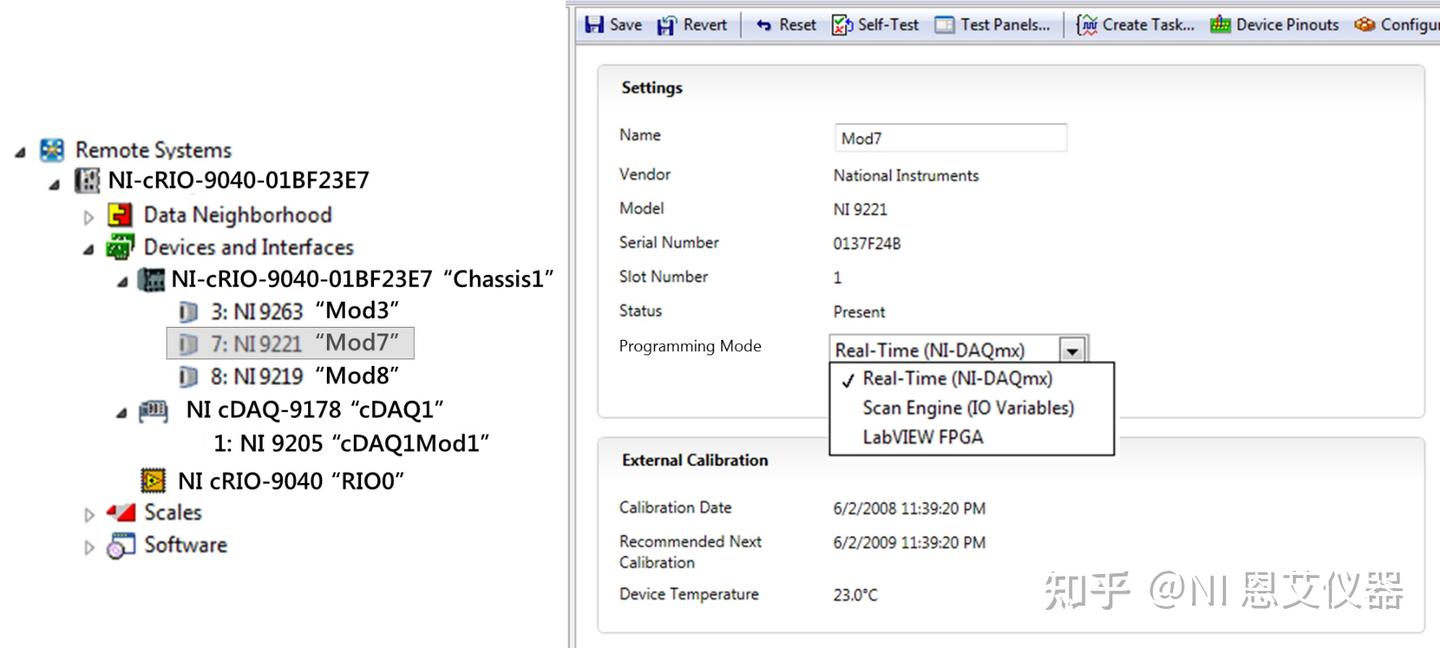Click the module icon beside 3: NI 9263
Viewport: 1440px width, 648px height.
(188, 311)
